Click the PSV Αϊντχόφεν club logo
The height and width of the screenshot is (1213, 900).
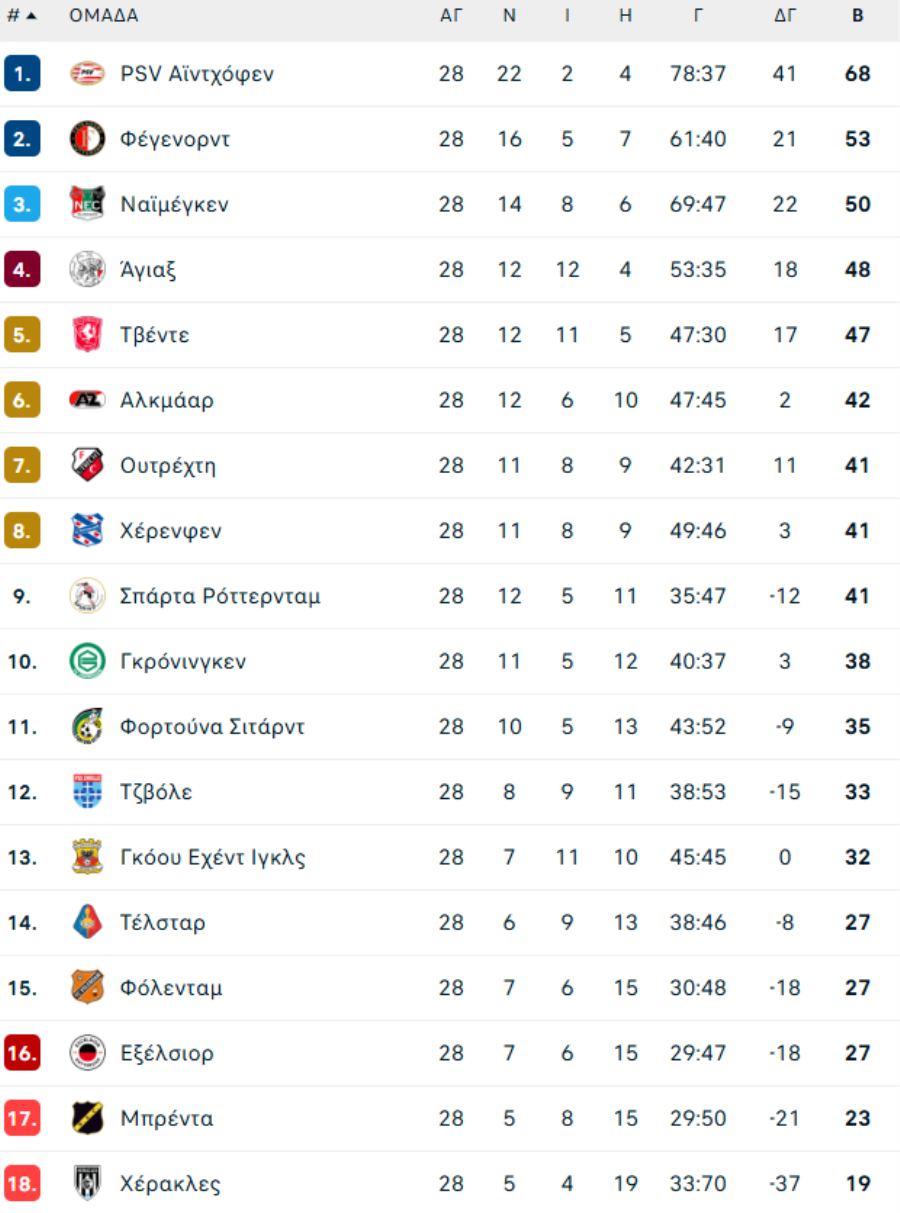[x=87, y=74]
